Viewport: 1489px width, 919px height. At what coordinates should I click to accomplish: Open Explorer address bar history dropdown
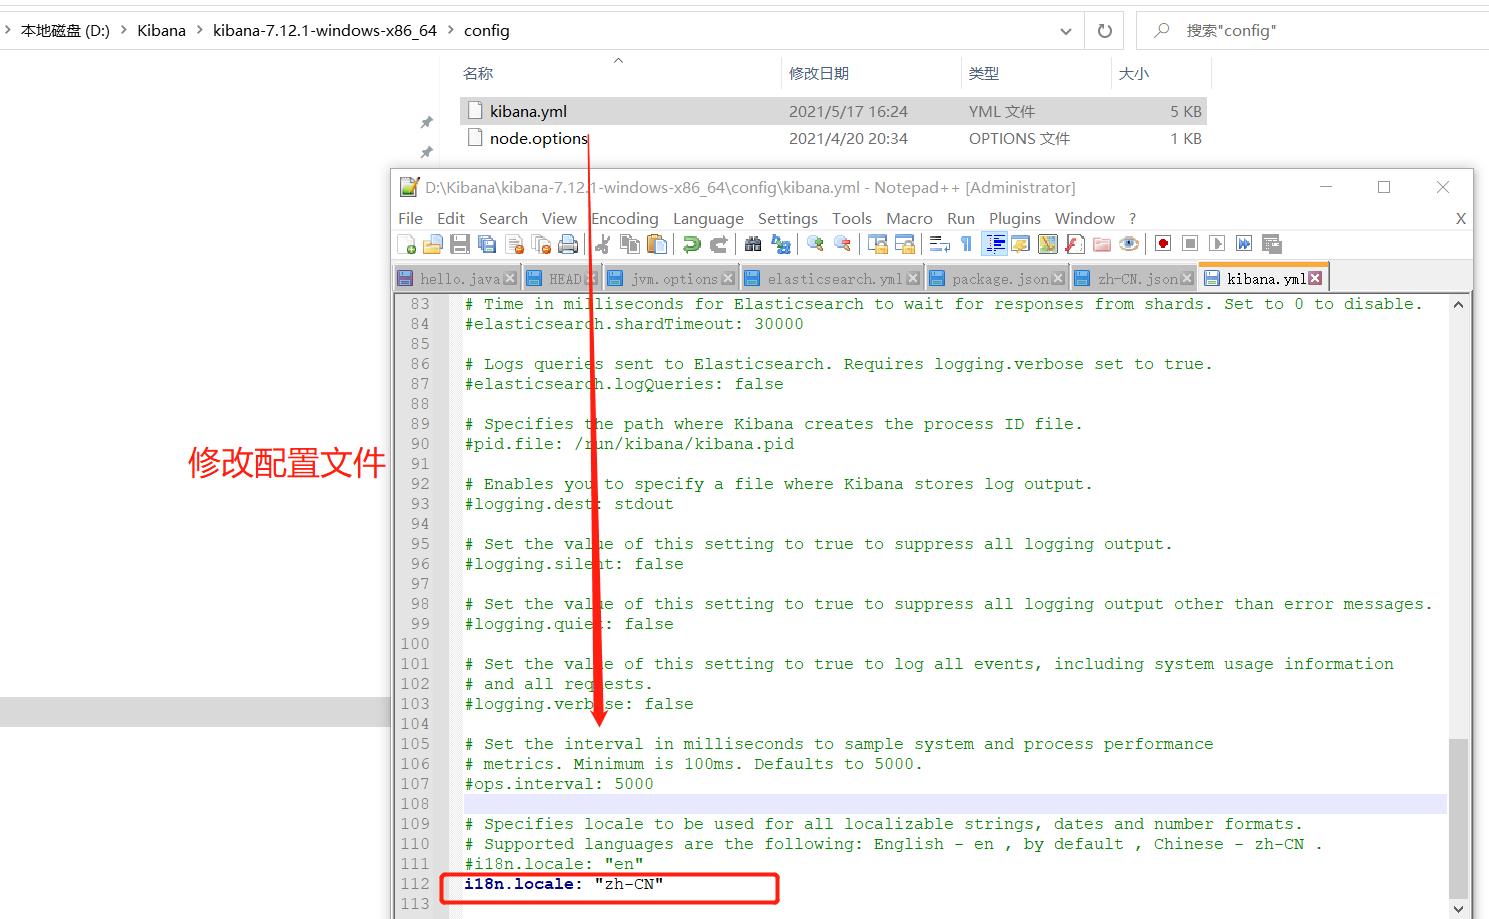click(x=1066, y=31)
